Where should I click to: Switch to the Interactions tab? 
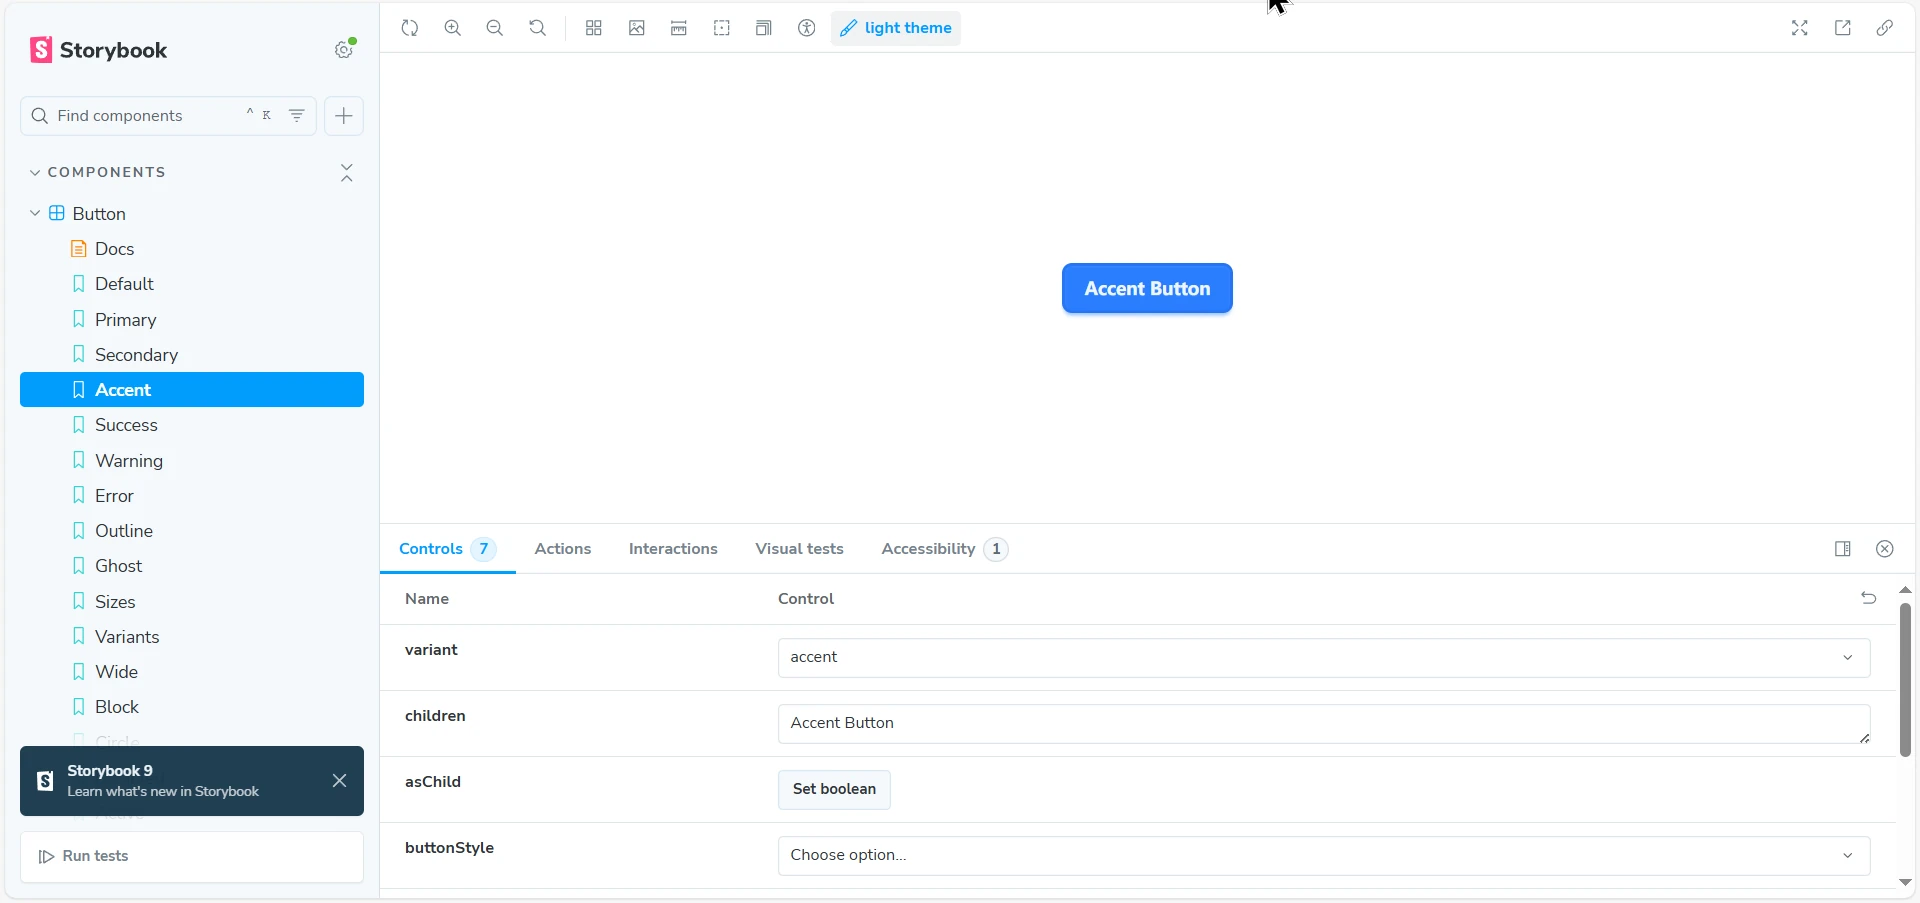[673, 549]
